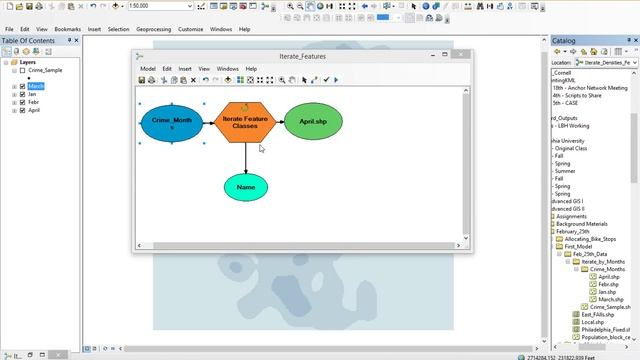Expand the Febr layer legend

[14, 102]
